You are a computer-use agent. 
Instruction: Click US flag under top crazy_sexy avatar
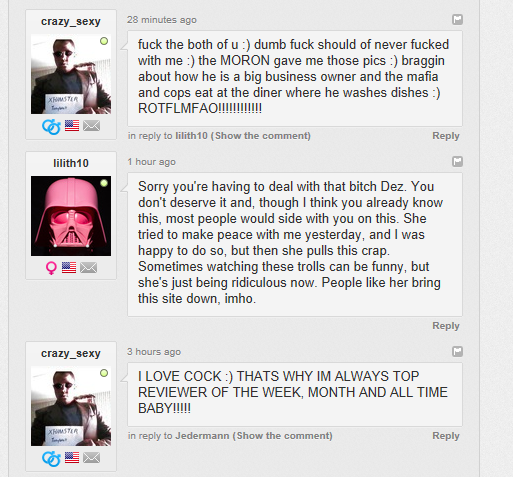coord(72,125)
